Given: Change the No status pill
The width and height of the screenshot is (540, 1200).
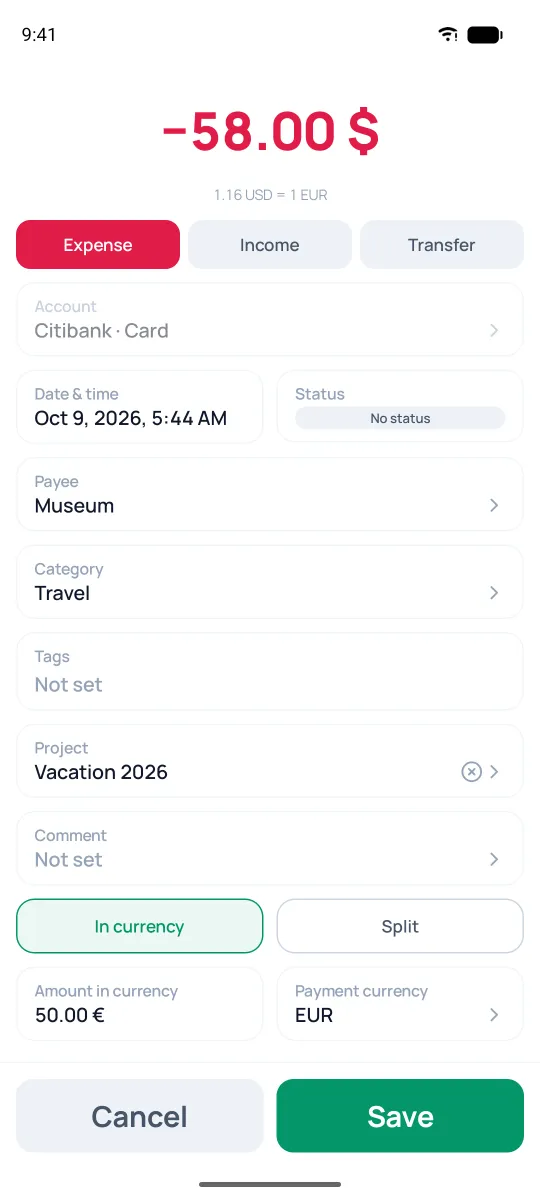Looking at the screenshot, I should (x=400, y=418).
